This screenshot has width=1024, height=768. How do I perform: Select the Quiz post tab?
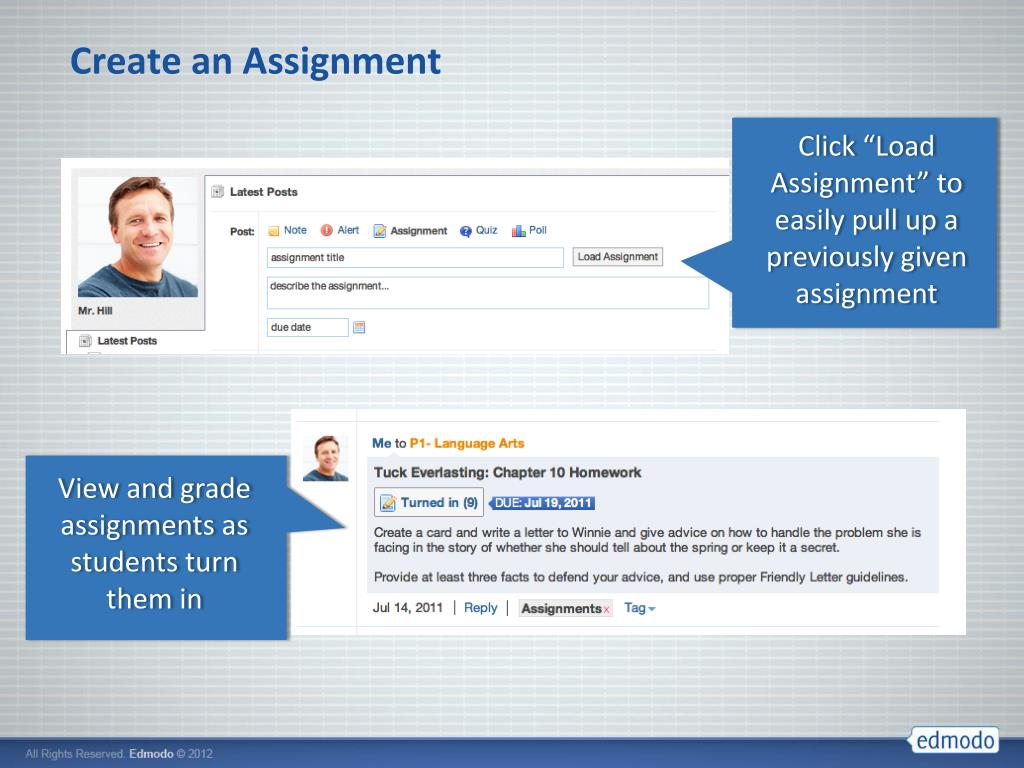point(487,231)
